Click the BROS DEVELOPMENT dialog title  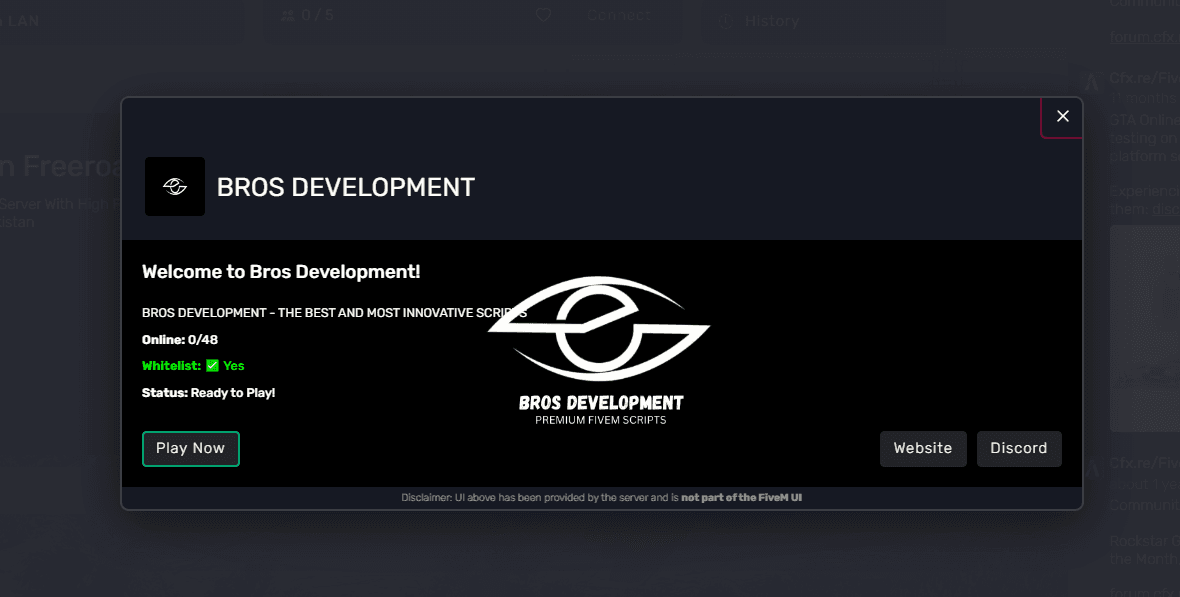345,187
